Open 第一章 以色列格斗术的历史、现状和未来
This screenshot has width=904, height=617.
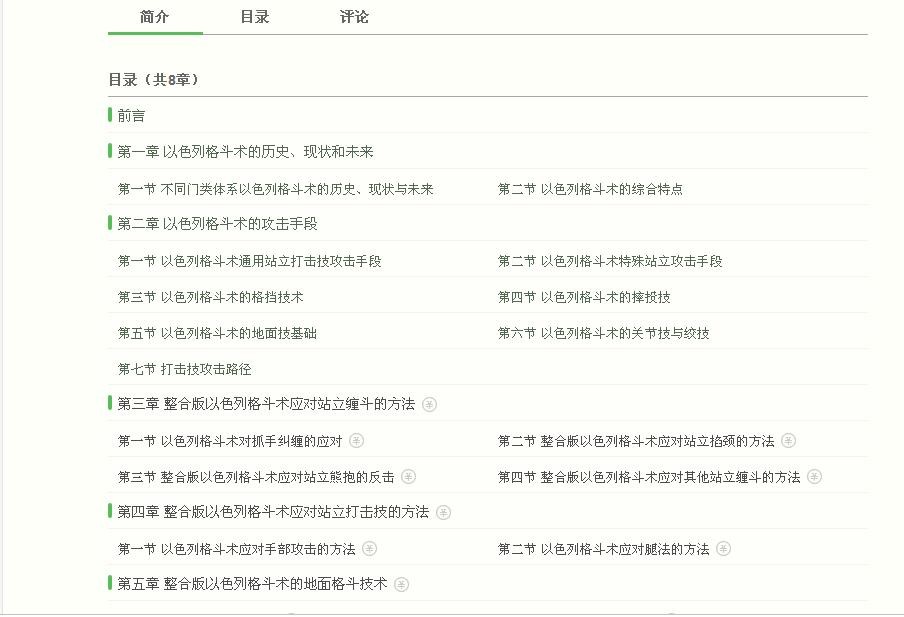tap(245, 152)
